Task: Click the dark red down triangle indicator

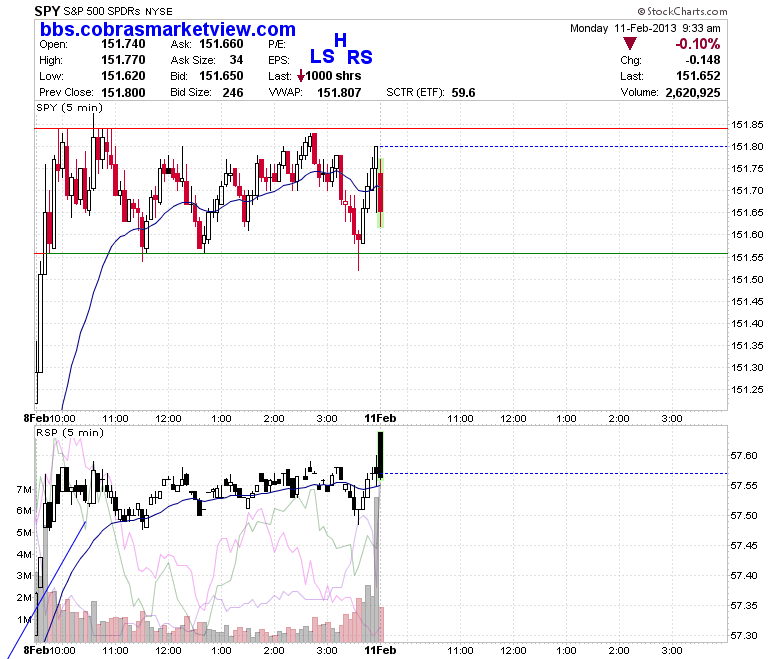Action: tap(630, 44)
